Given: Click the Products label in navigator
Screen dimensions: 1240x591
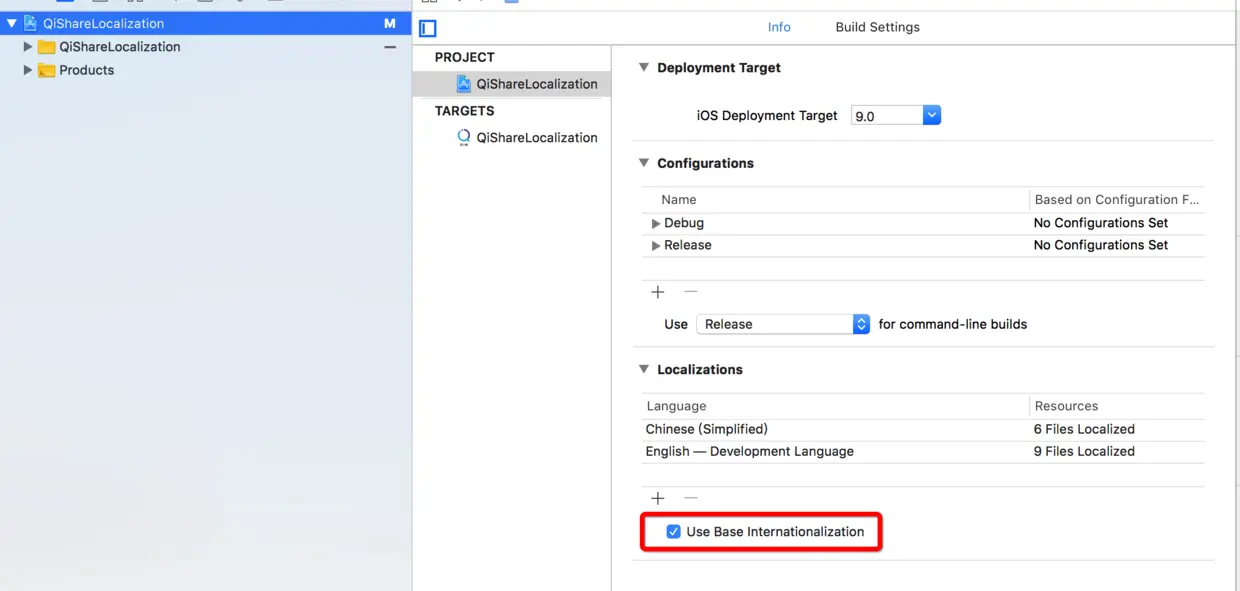Looking at the screenshot, I should tap(87, 70).
